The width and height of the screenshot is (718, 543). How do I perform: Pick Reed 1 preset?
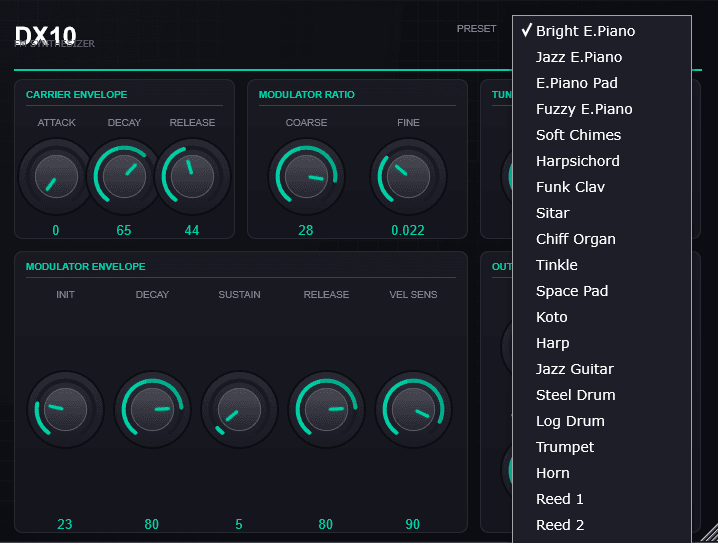point(602,499)
